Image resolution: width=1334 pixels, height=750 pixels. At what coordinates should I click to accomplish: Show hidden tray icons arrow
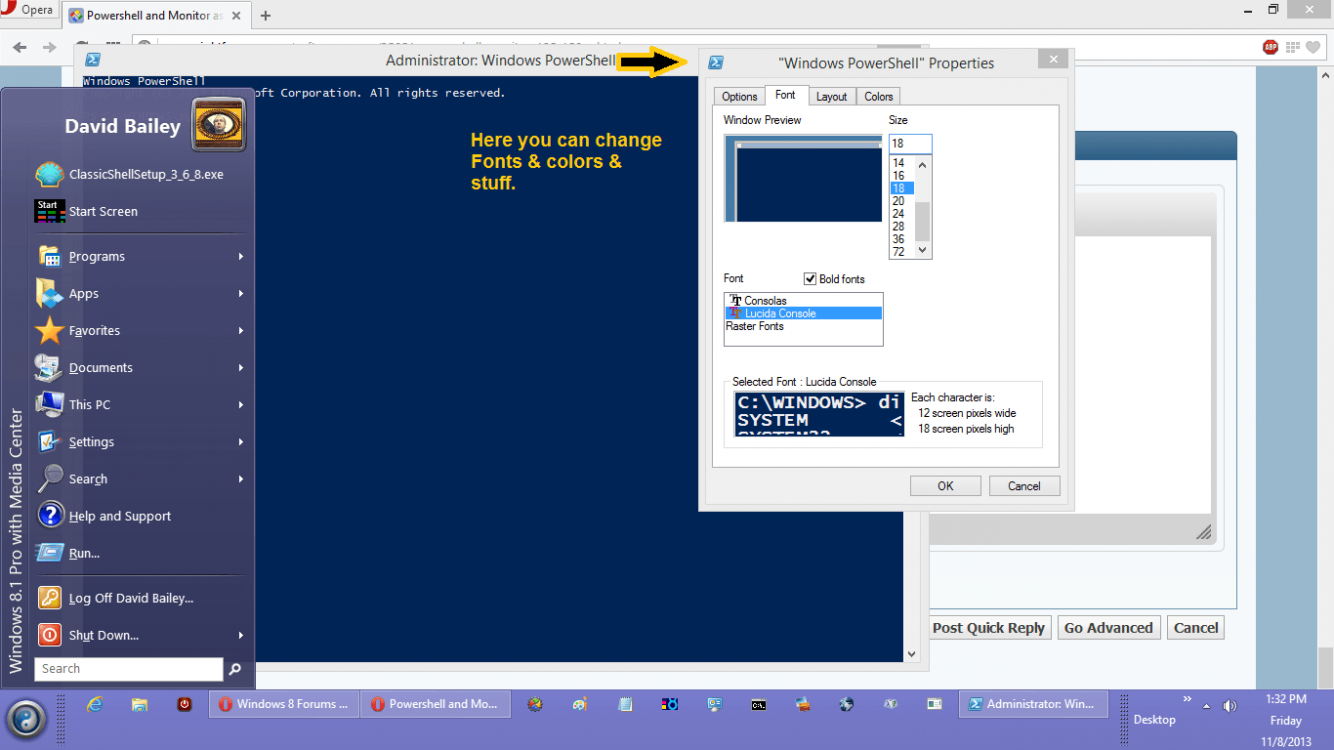tap(1206, 706)
